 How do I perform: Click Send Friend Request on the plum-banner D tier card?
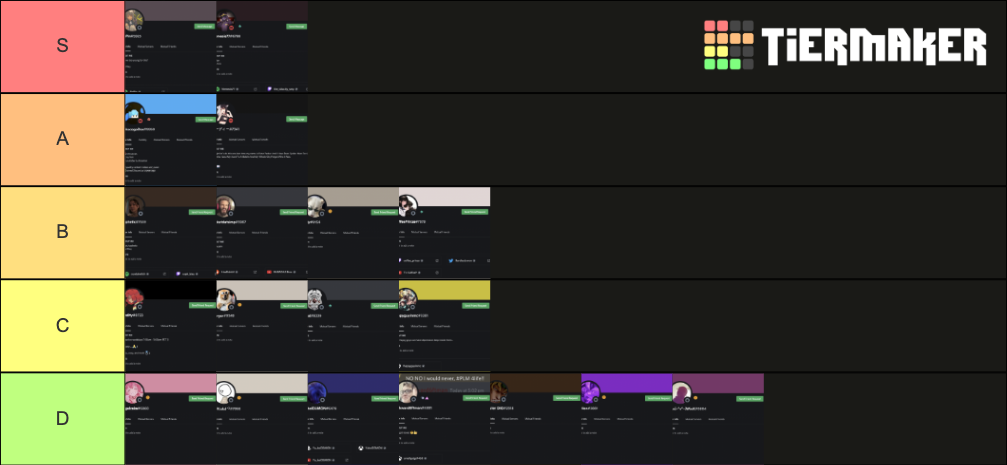tap(749, 398)
